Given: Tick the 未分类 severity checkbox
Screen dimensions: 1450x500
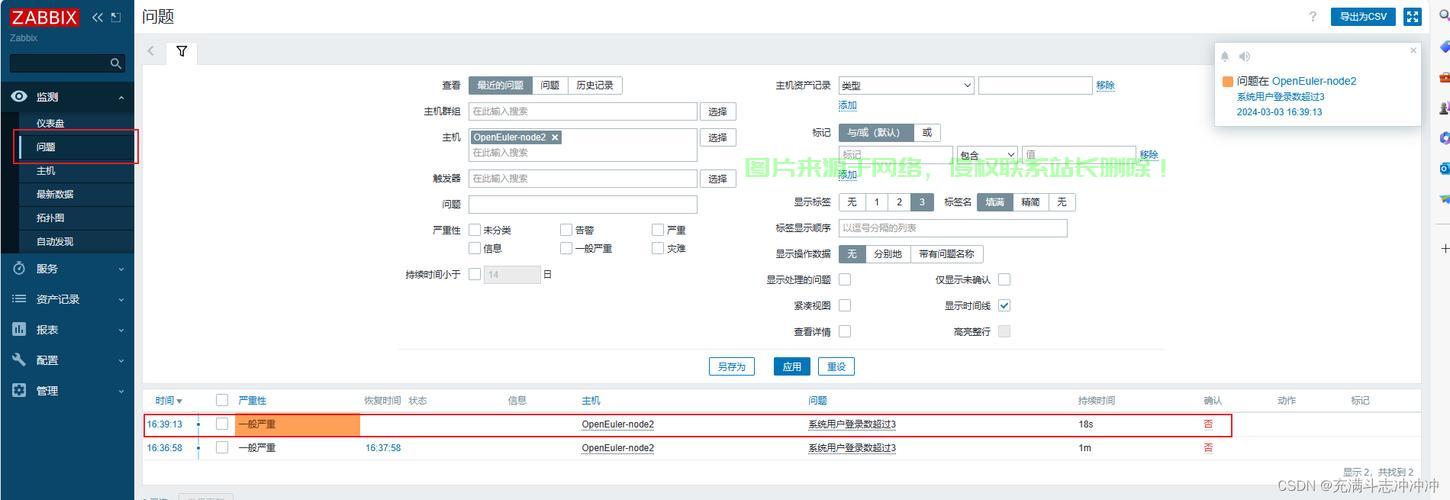Looking at the screenshot, I should tap(475, 230).
